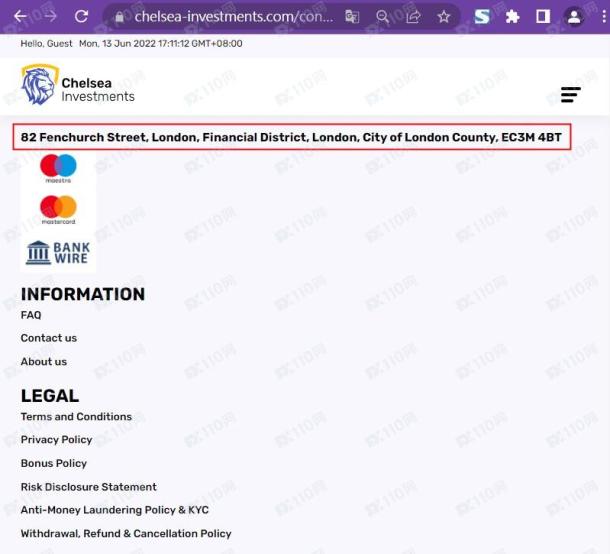Open the Terms and Conditions link

pos(76,416)
